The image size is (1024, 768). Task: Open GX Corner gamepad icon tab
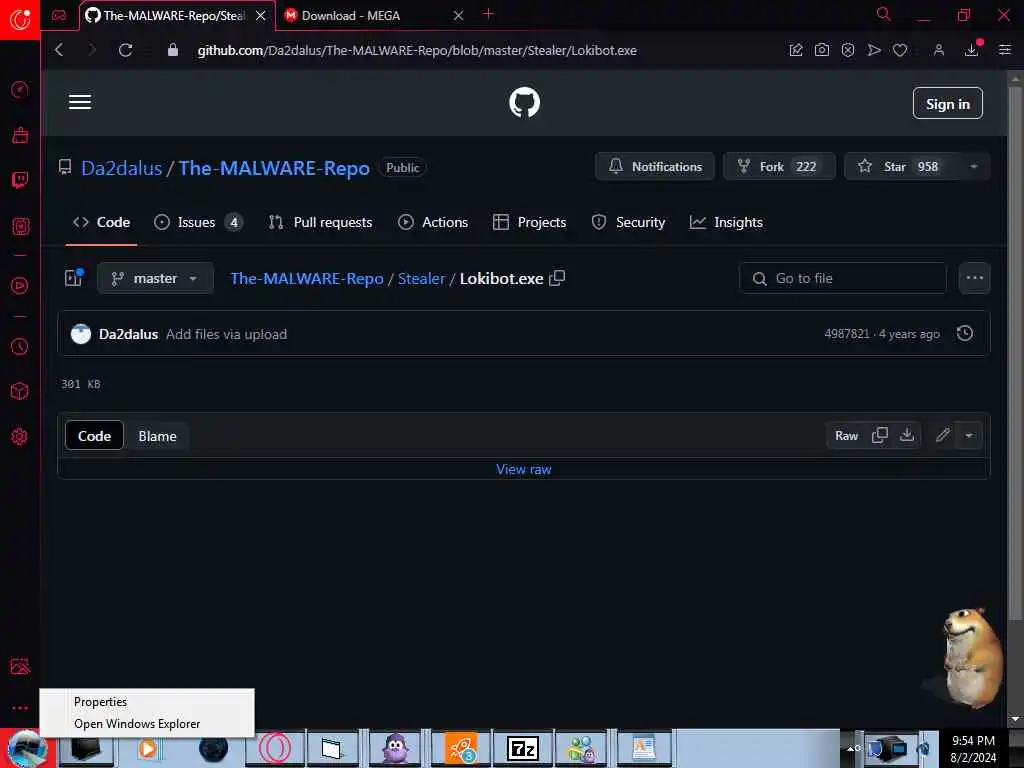tap(59, 15)
